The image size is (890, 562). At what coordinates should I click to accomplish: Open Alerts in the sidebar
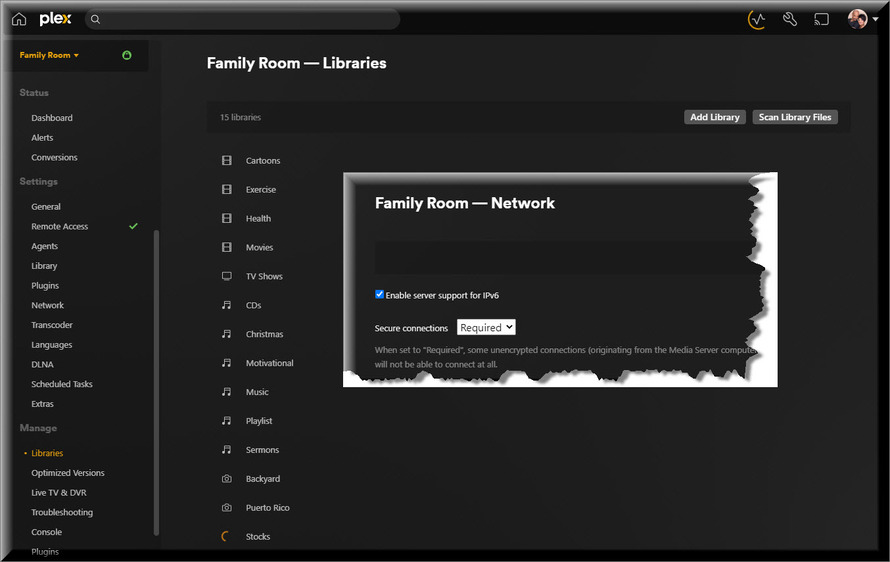click(x=42, y=138)
